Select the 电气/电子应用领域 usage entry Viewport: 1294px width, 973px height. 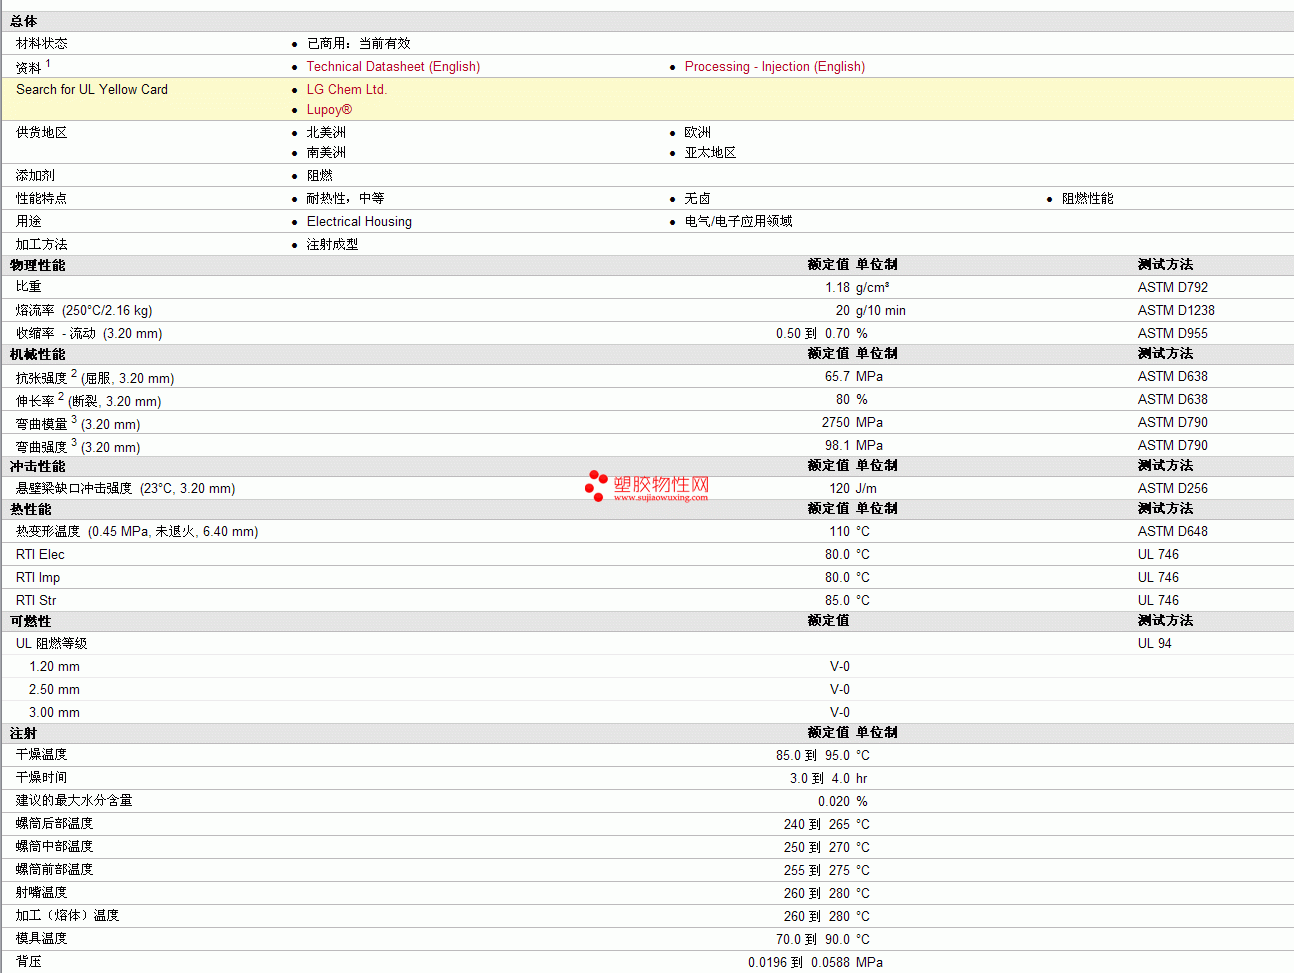739,222
